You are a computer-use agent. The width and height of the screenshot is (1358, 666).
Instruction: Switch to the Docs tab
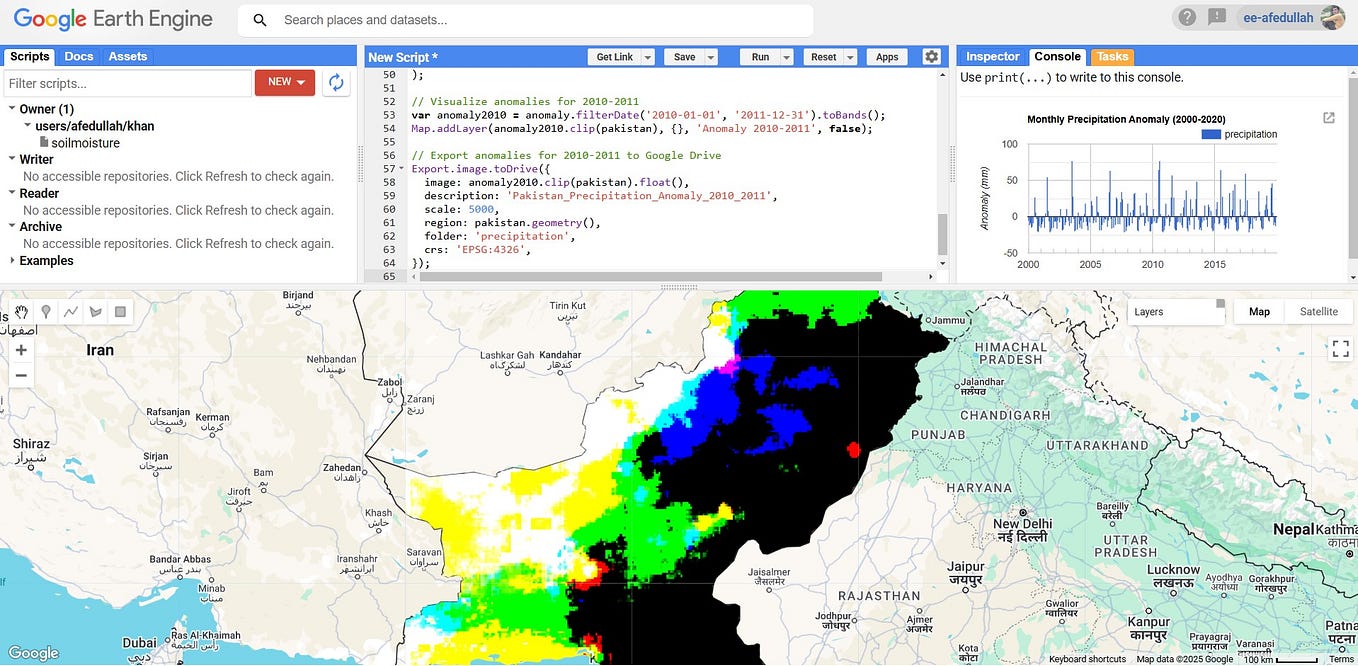(78, 56)
